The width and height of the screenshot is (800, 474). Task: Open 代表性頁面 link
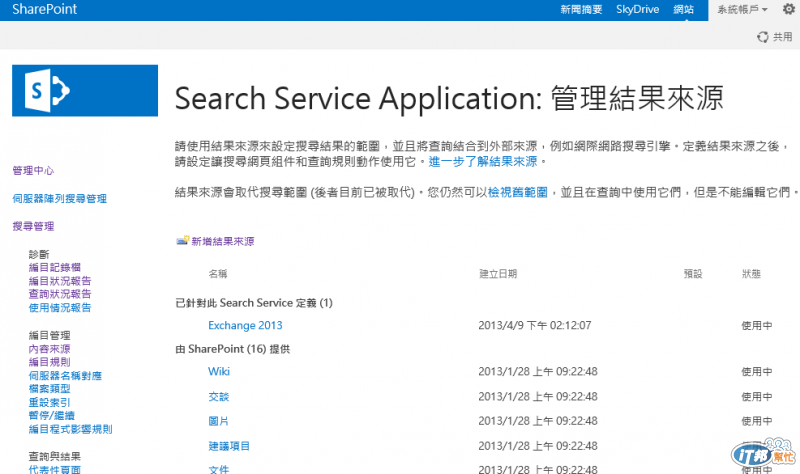pyautogui.click(x=55, y=469)
